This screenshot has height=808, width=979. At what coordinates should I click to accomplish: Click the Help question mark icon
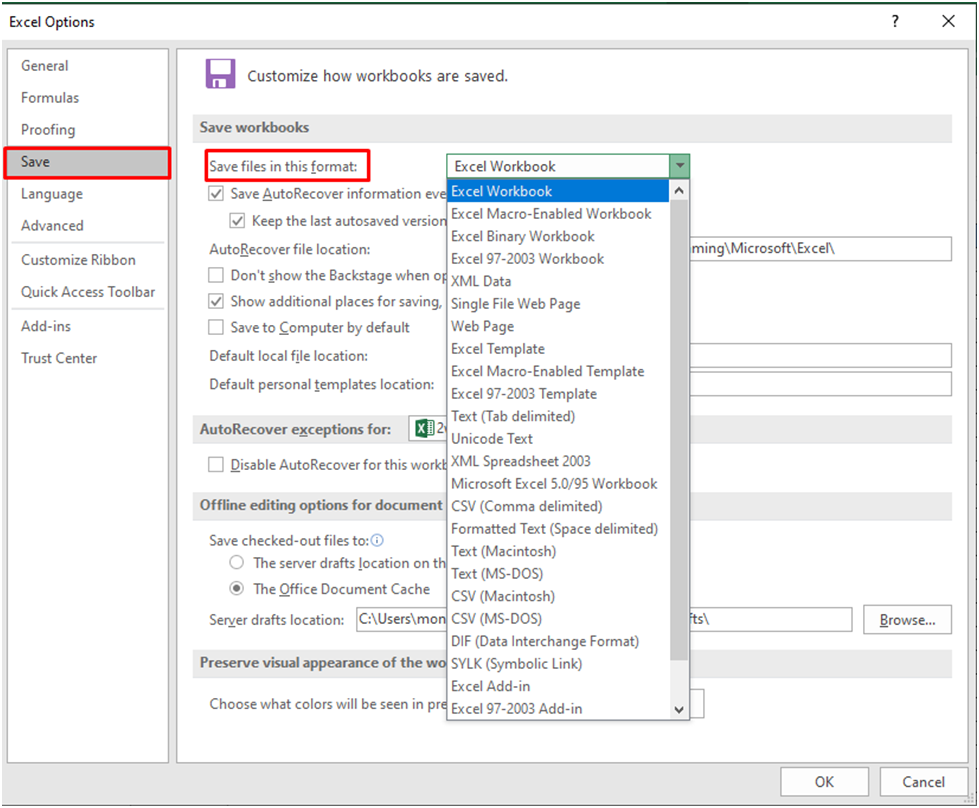pyautogui.click(x=894, y=21)
